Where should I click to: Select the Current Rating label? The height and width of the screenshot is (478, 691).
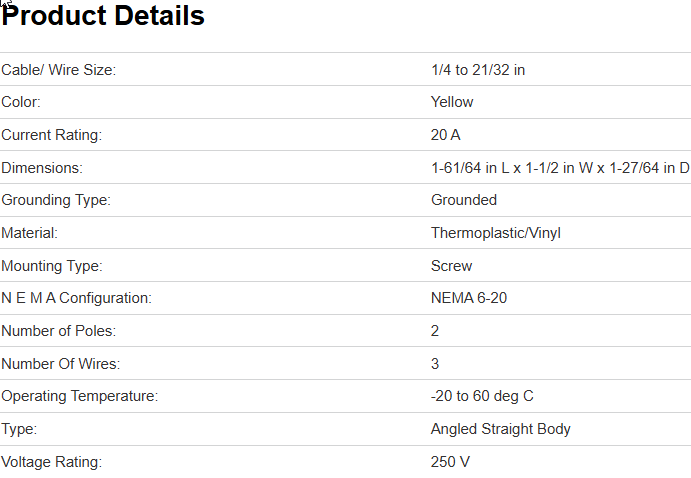(x=52, y=135)
